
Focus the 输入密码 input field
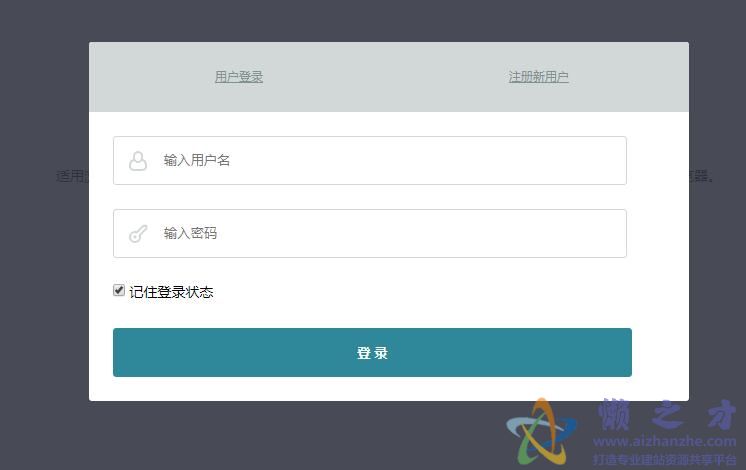point(390,233)
